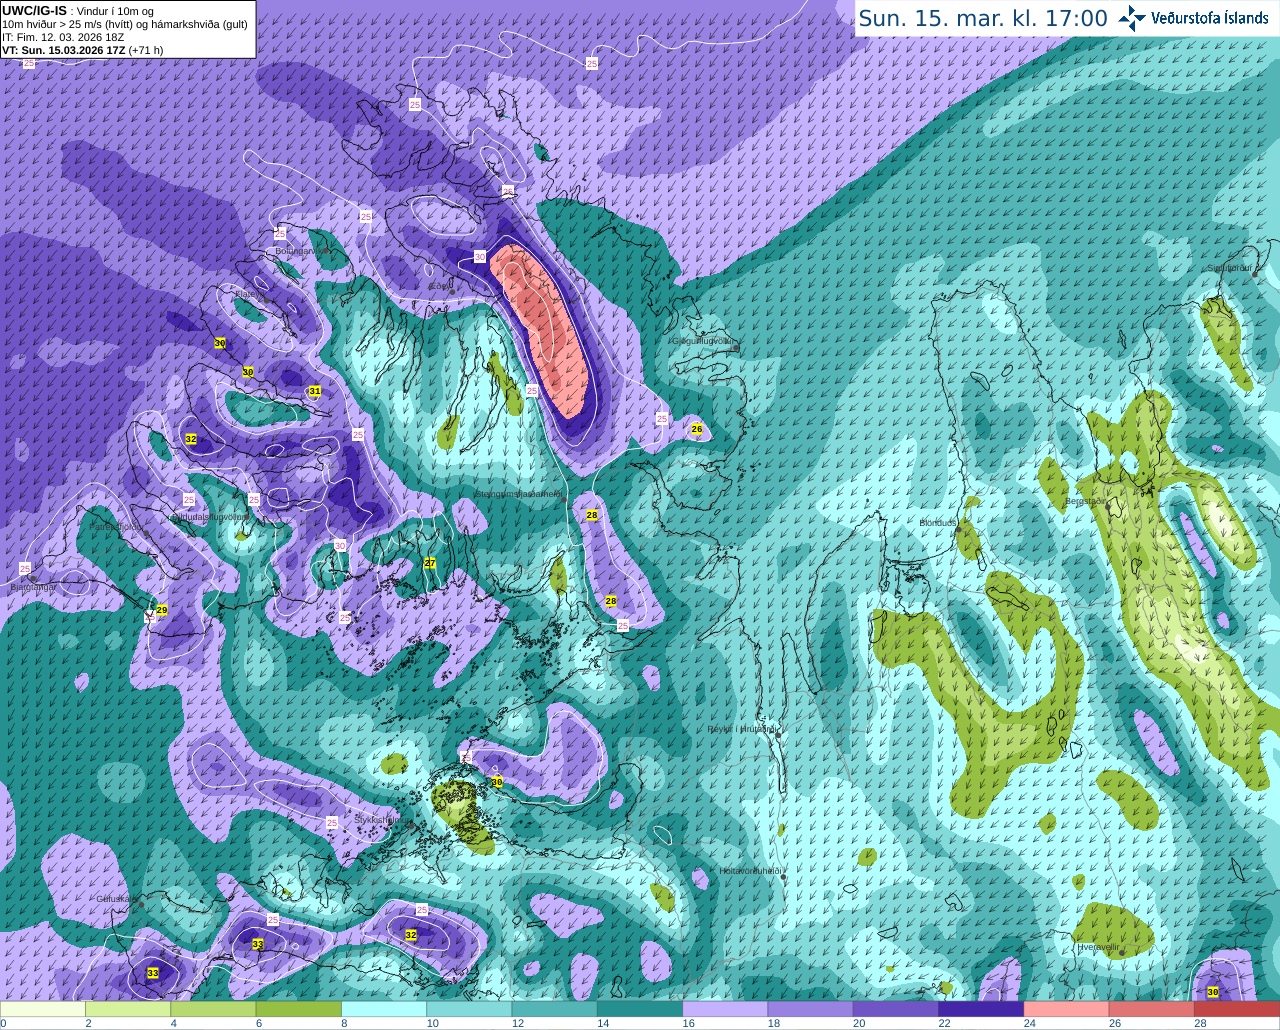Screen dimensions: 1280x1030
Task: Click the white 30 contour label beside red zone
Action: pos(480,257)
